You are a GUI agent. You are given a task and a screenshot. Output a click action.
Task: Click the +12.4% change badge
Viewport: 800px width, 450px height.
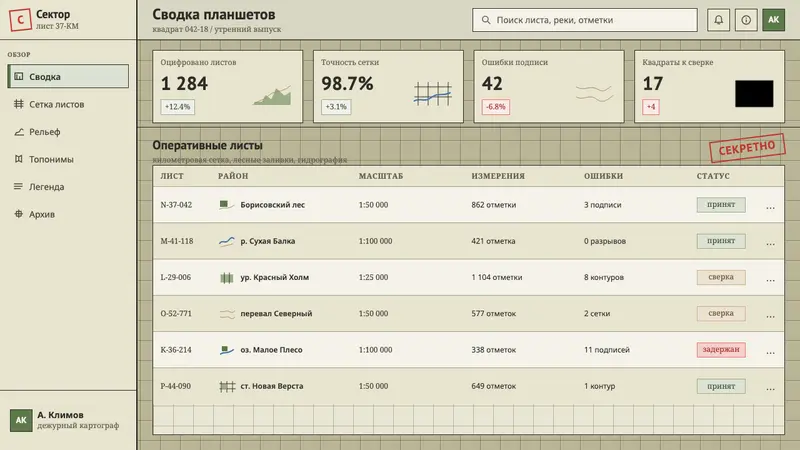[x=178, y=107]
